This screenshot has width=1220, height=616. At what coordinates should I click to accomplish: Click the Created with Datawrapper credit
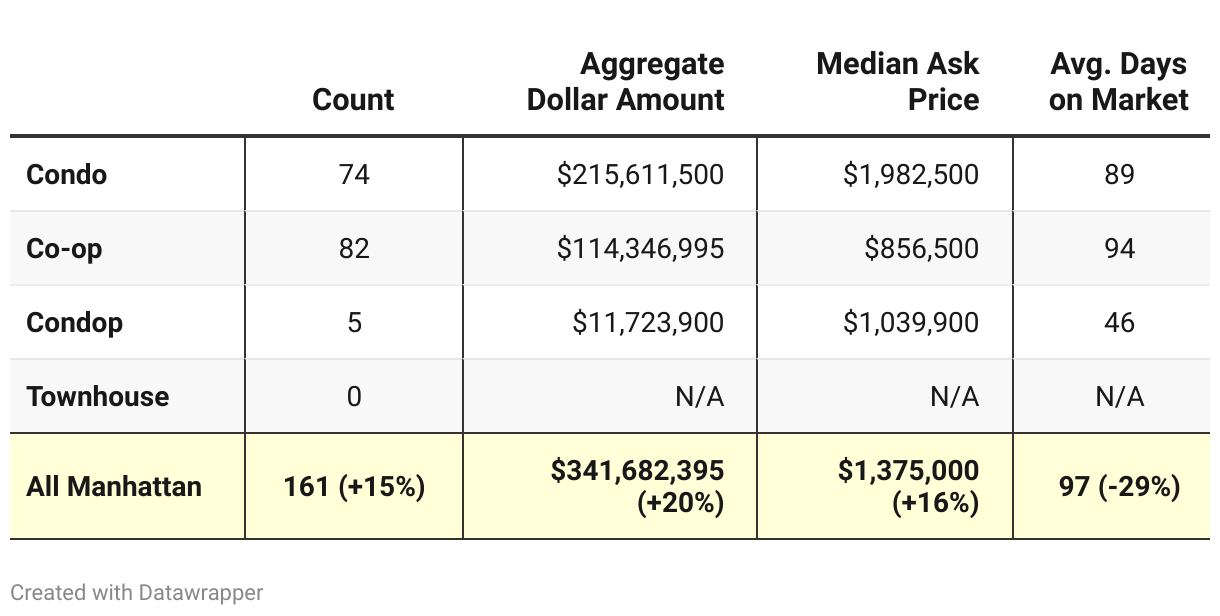[137, 592]
